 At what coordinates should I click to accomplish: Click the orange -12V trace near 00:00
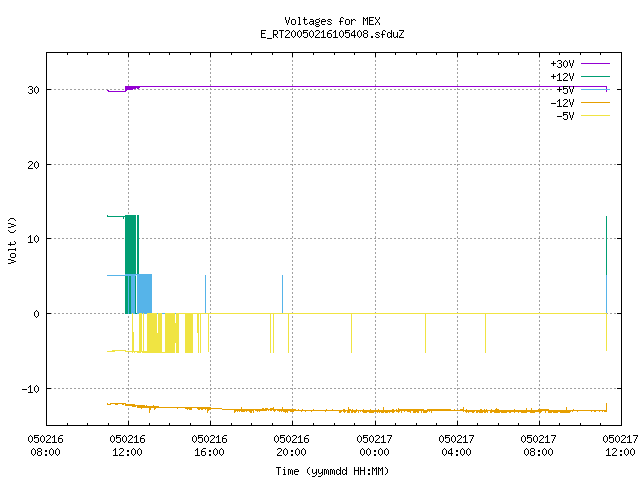pyautogui.click(x=375, y=411)
